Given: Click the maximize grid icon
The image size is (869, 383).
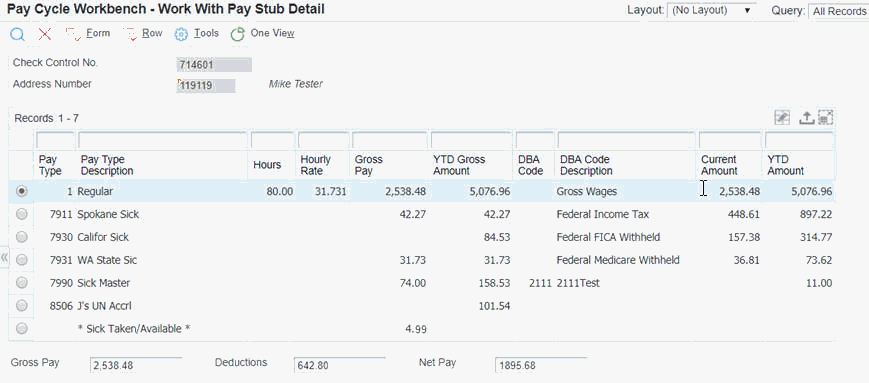Looking at the screenshot, I should (826, 118).
